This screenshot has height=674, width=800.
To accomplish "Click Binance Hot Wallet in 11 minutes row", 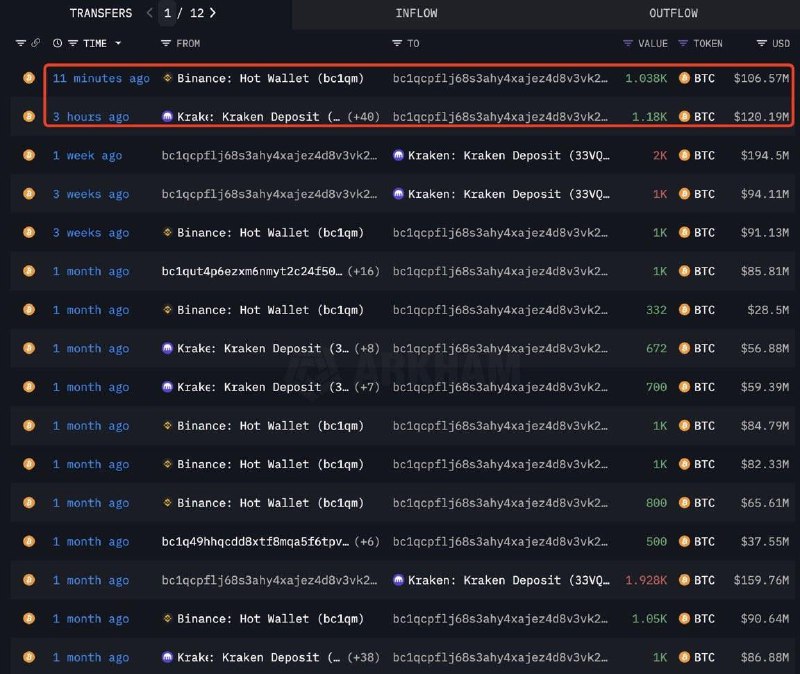I will 270,78.
